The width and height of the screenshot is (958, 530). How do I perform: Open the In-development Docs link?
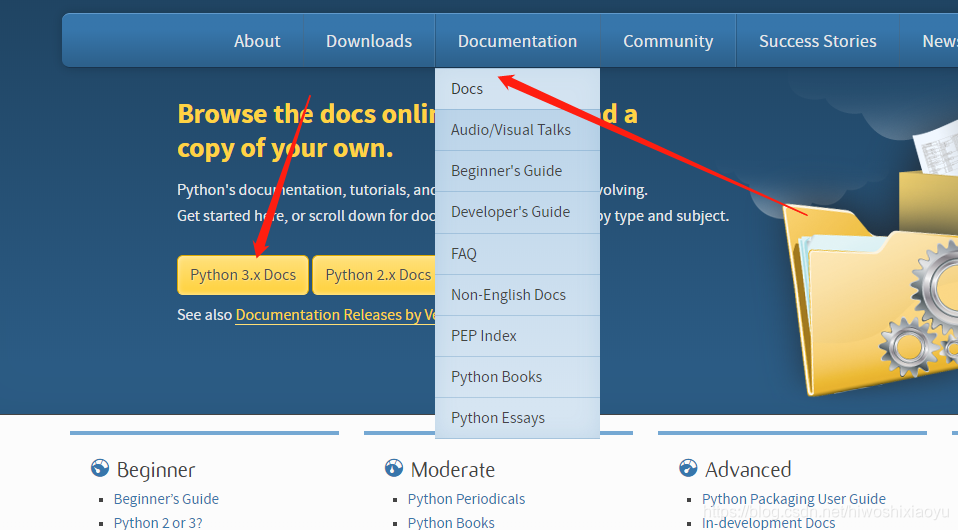(x=768, y=523)
